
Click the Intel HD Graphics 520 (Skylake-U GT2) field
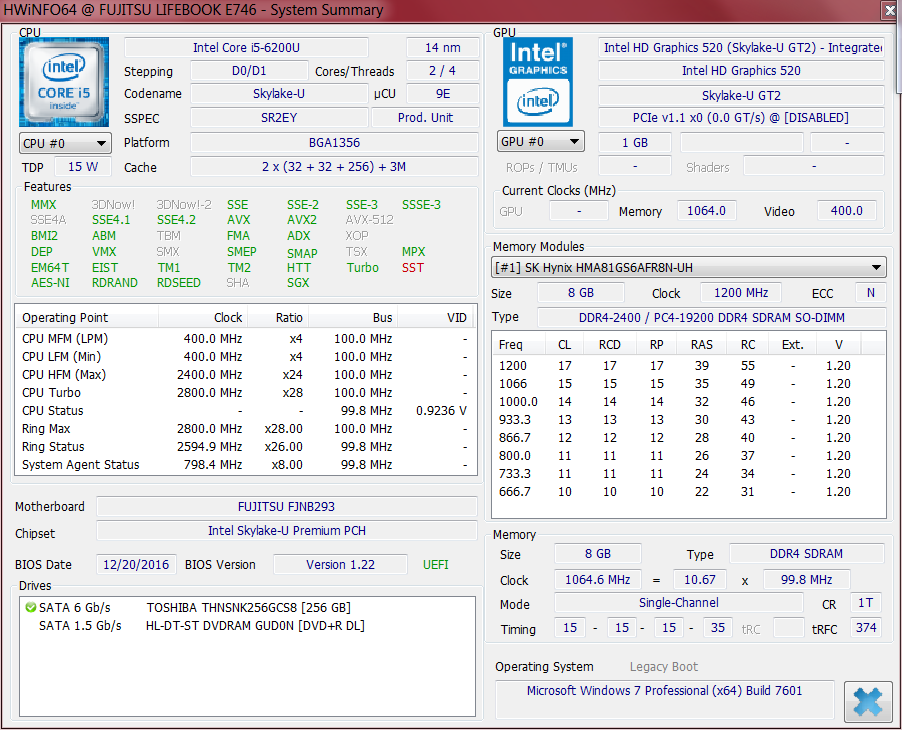coord(741,48)
